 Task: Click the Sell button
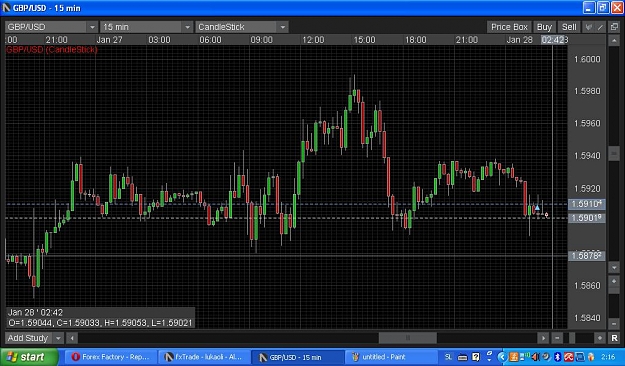tap(569, 27)
